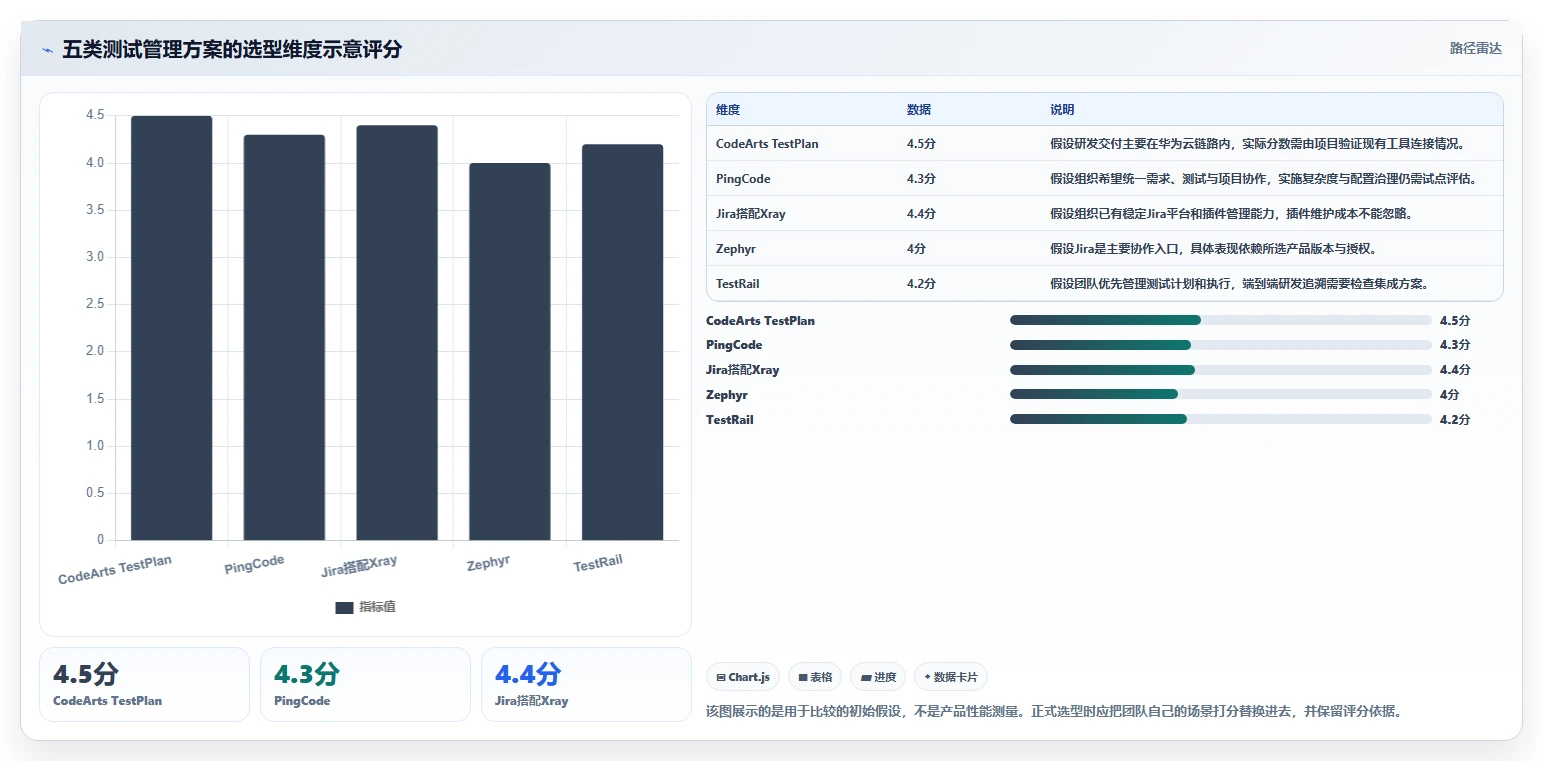
Task: Click the 3.0 tick on the y-axis
Action: click(94, 257)
